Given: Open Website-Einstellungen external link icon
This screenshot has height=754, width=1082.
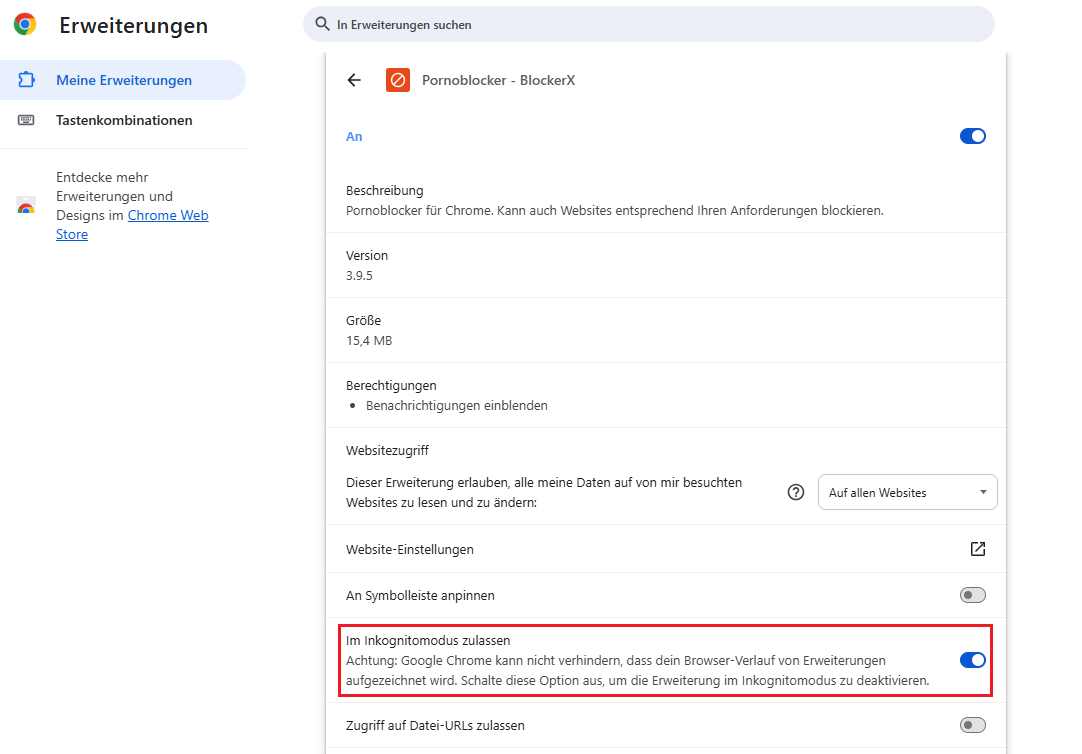Looking at the screenshot, I should (978, 549).
